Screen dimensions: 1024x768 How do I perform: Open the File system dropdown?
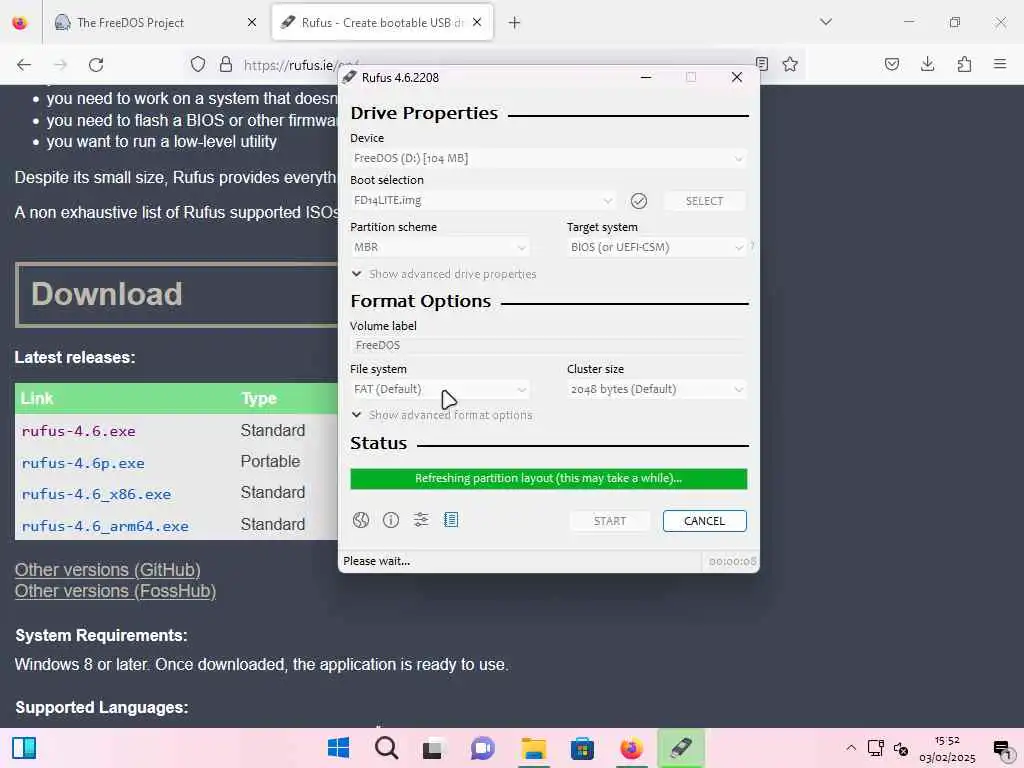click(440, 389)
